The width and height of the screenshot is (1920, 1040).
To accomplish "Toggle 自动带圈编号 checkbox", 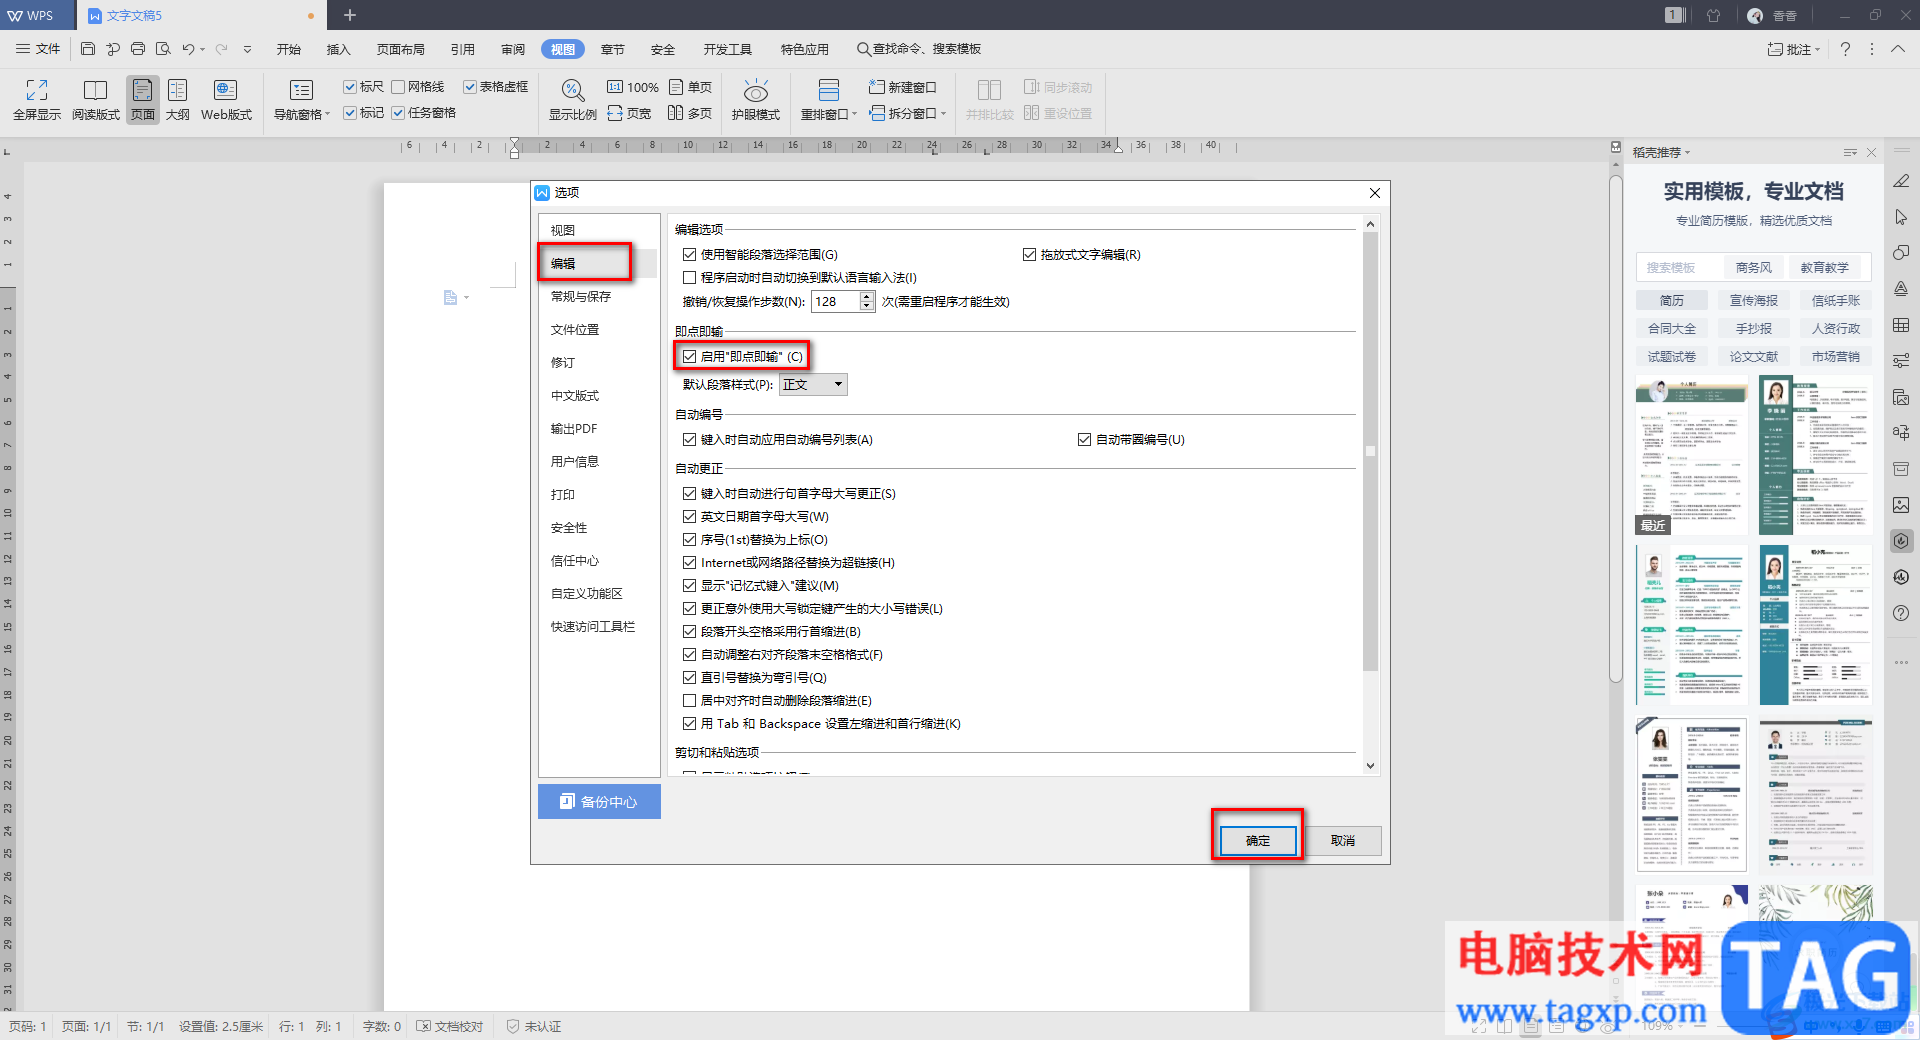I will click(1084, 439).
